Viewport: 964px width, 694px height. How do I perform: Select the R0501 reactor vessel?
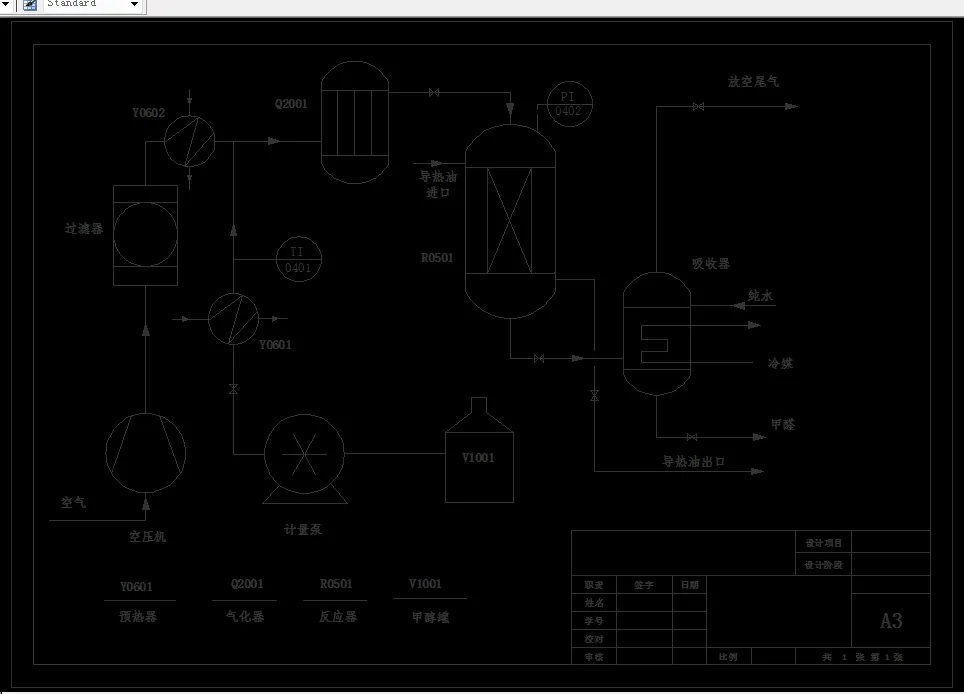(x=510, y=221)
